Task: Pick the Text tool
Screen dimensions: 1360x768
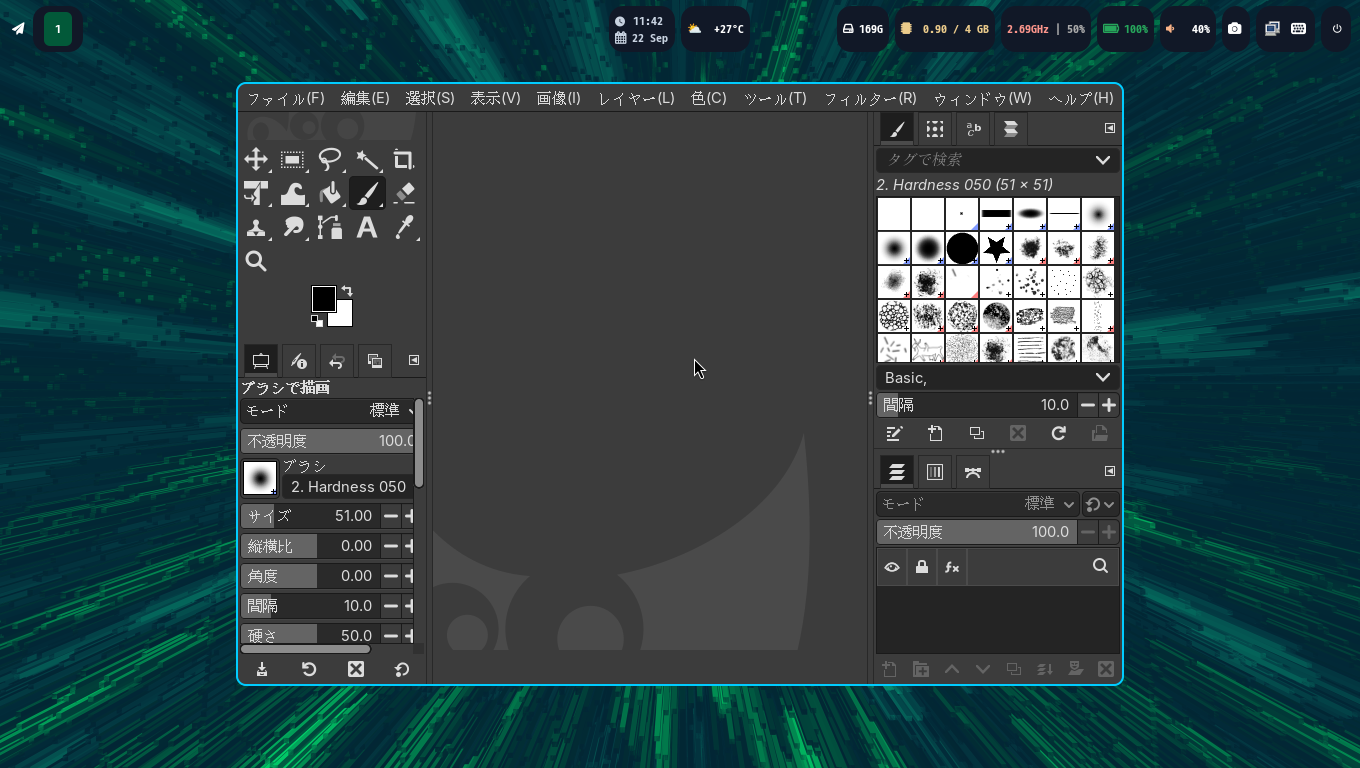Action: tap(367, 227)
